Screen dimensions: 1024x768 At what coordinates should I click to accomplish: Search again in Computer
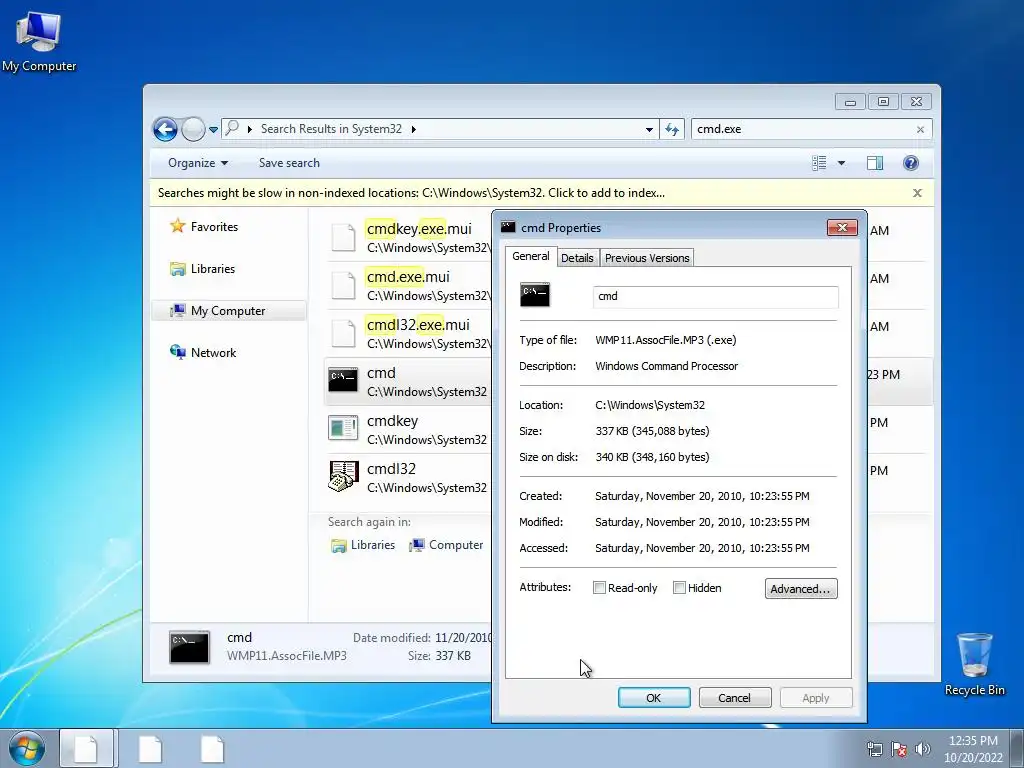click(446, 545)
